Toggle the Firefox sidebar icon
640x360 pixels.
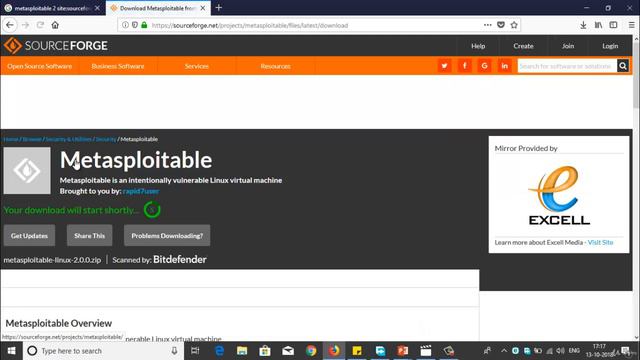[613, 25]
